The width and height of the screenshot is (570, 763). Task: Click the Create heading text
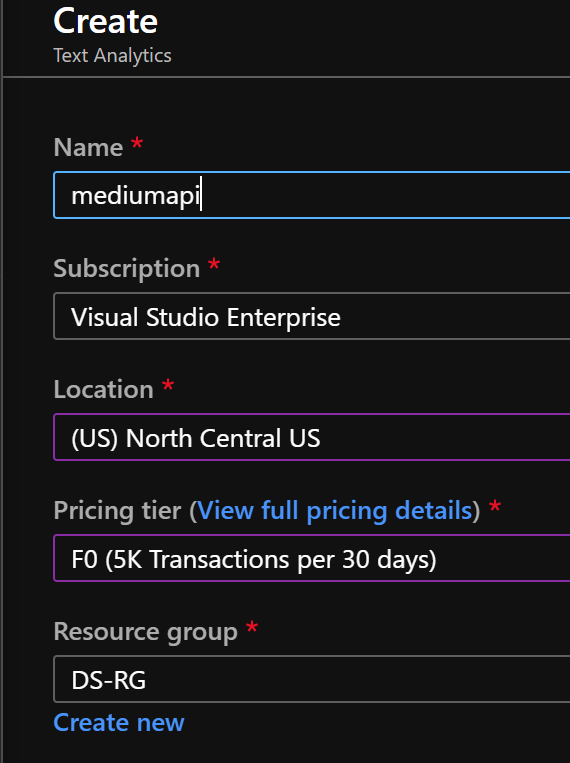pos(106,21)
